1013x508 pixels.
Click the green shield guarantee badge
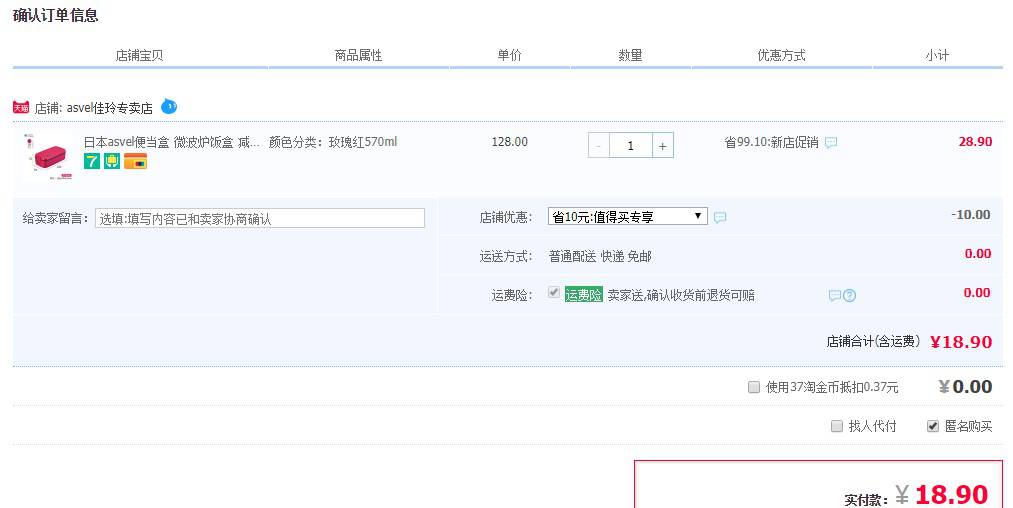coord(112,161)
